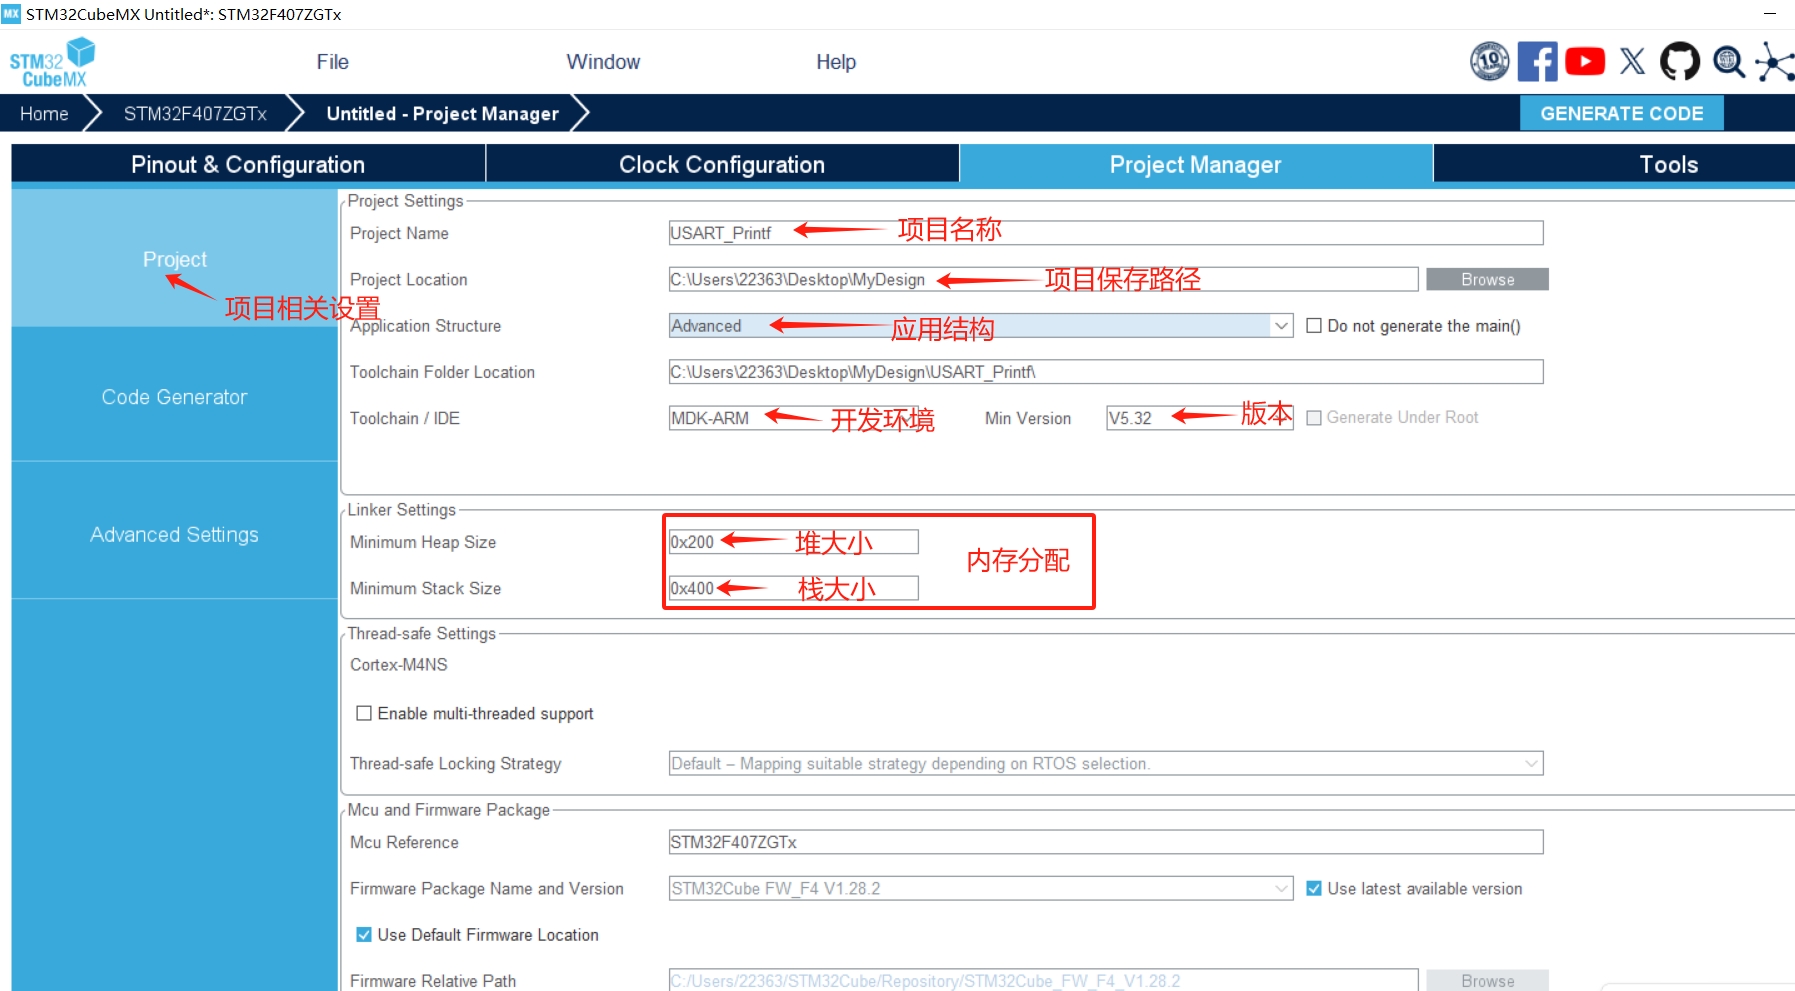Viewport: 1795px width, 991px height.
Task: Open the Thread-safe Locking Strategy dropdown
Action: pos(1529,763)
